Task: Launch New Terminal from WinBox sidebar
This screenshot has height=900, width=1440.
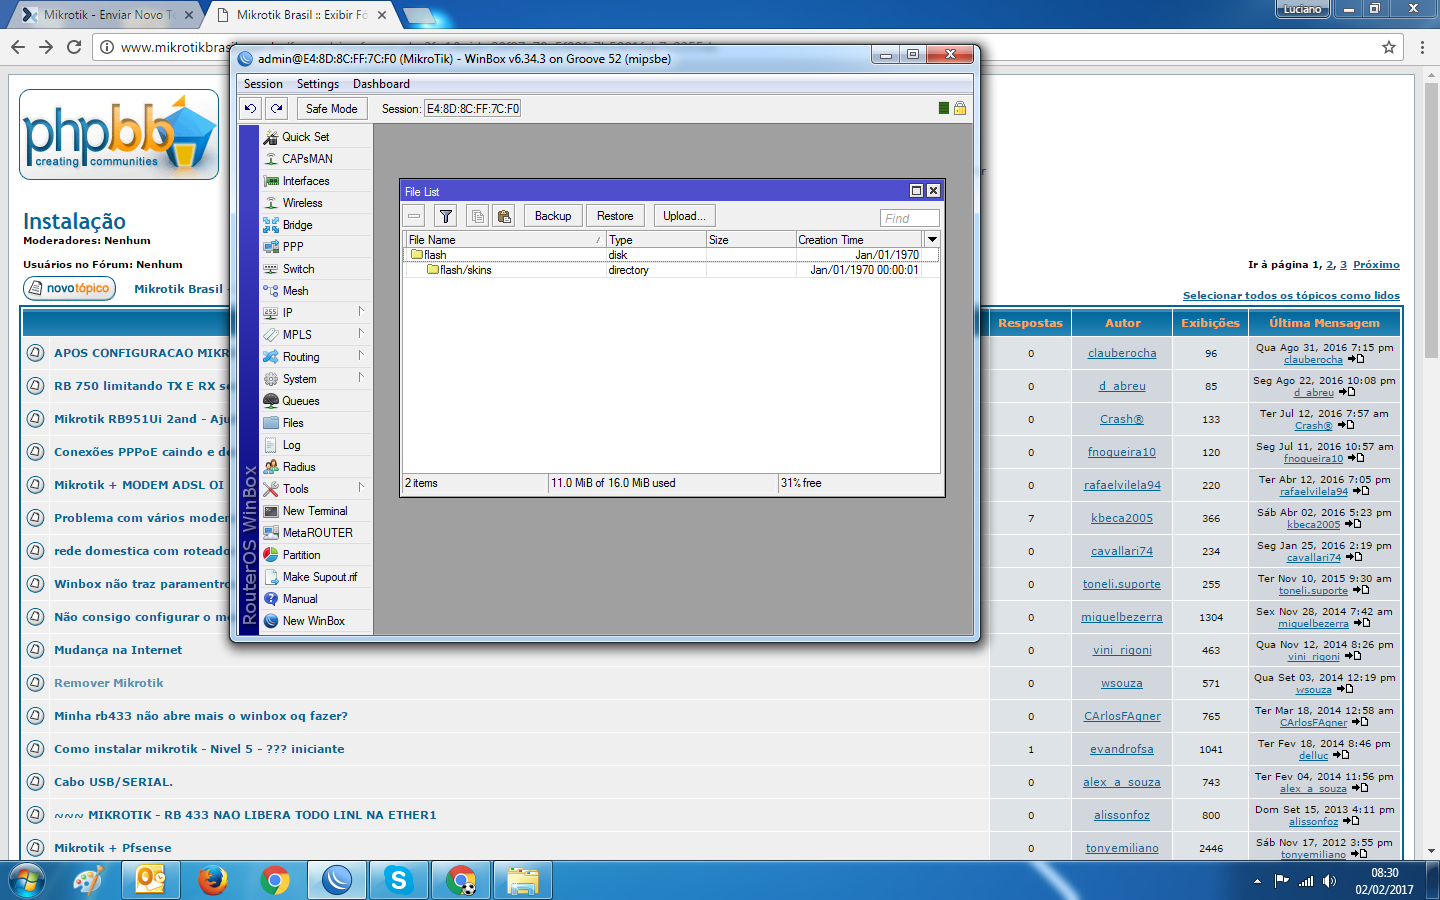Action: [x=316, y=511]
